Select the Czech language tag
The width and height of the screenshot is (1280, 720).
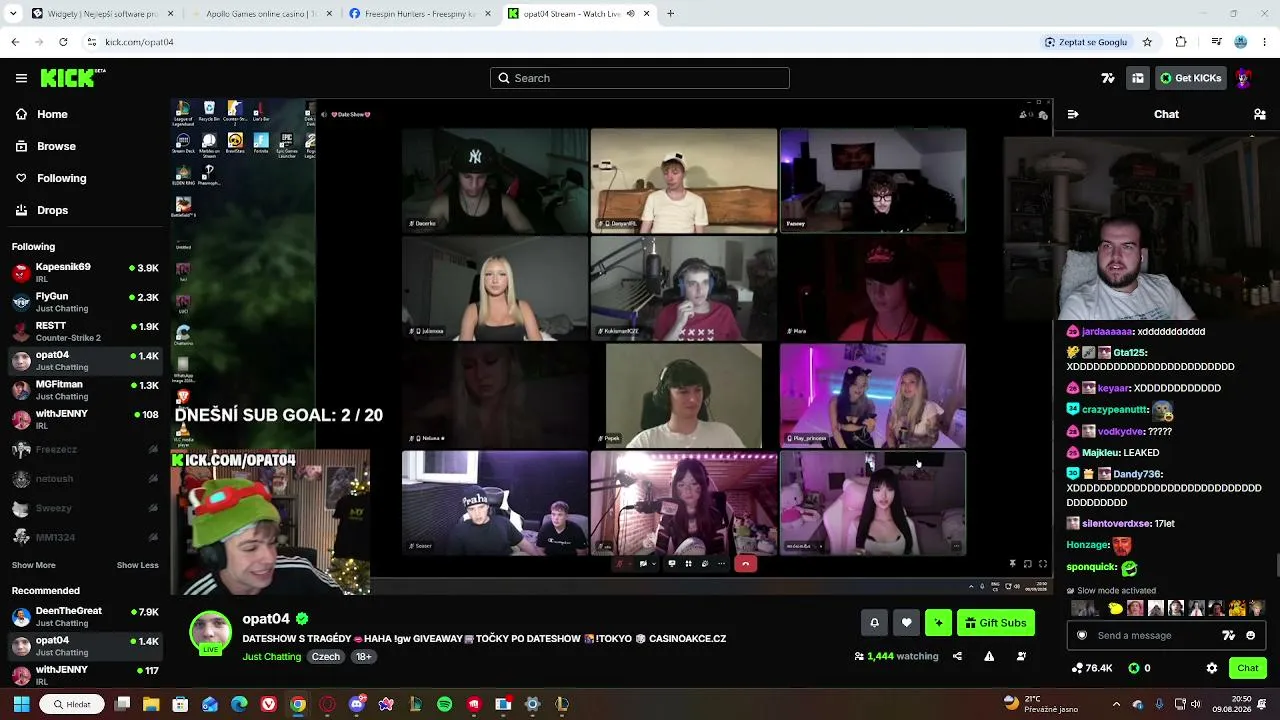pyautogui.click(x=326, y=657)
